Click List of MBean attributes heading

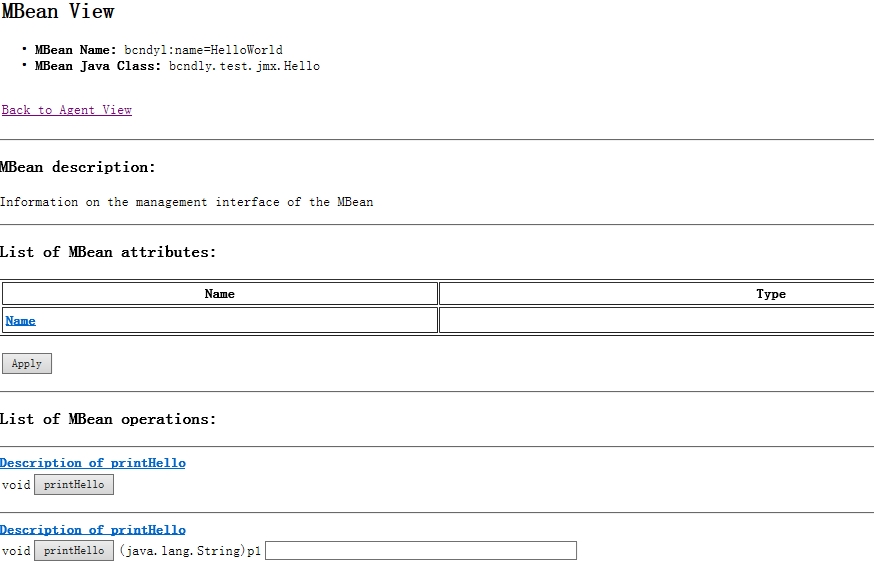coord(108,252)
